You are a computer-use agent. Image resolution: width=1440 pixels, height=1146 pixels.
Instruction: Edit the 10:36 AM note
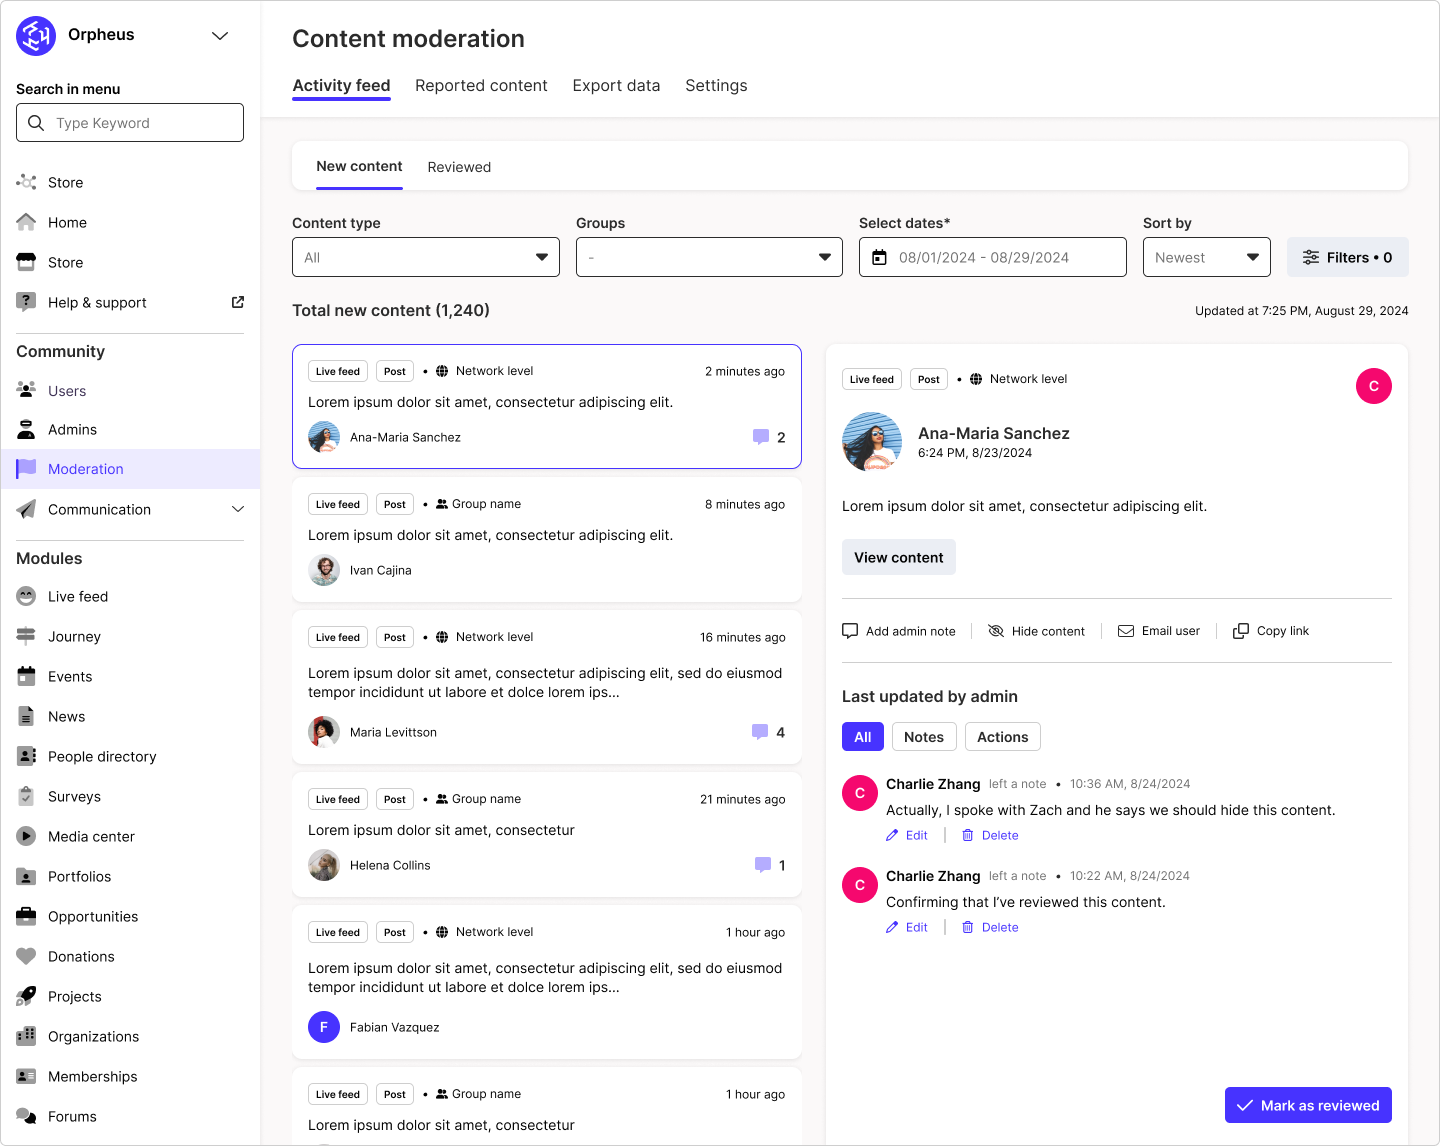pyautogui.click(x=907, y=835)
